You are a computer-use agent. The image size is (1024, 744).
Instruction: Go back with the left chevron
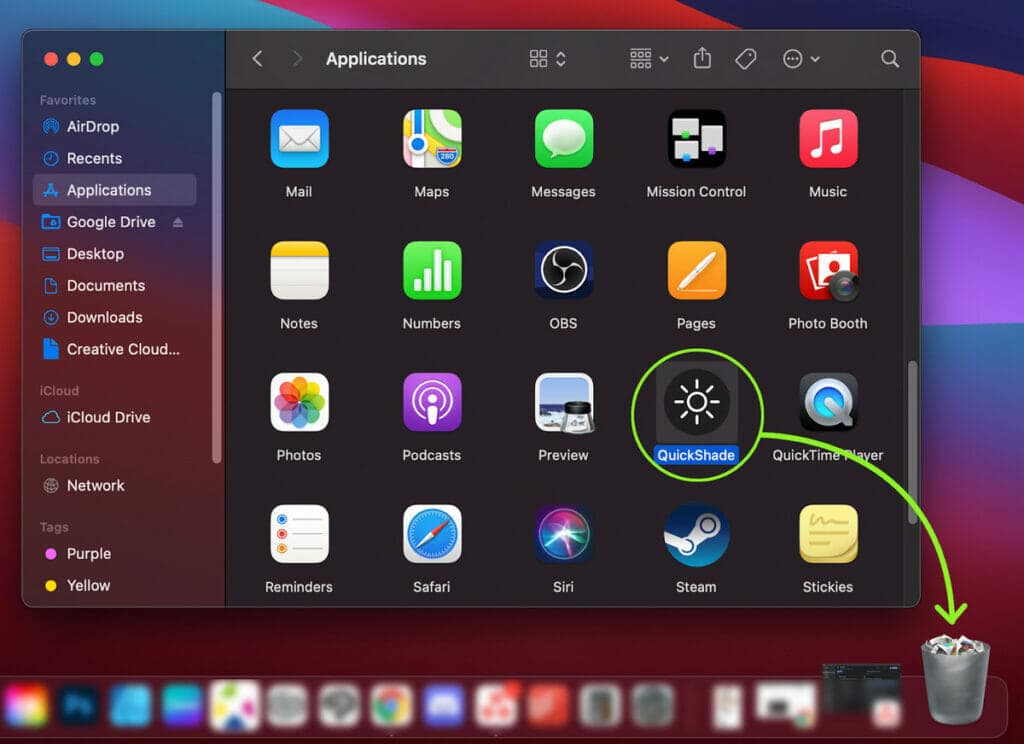257,59
